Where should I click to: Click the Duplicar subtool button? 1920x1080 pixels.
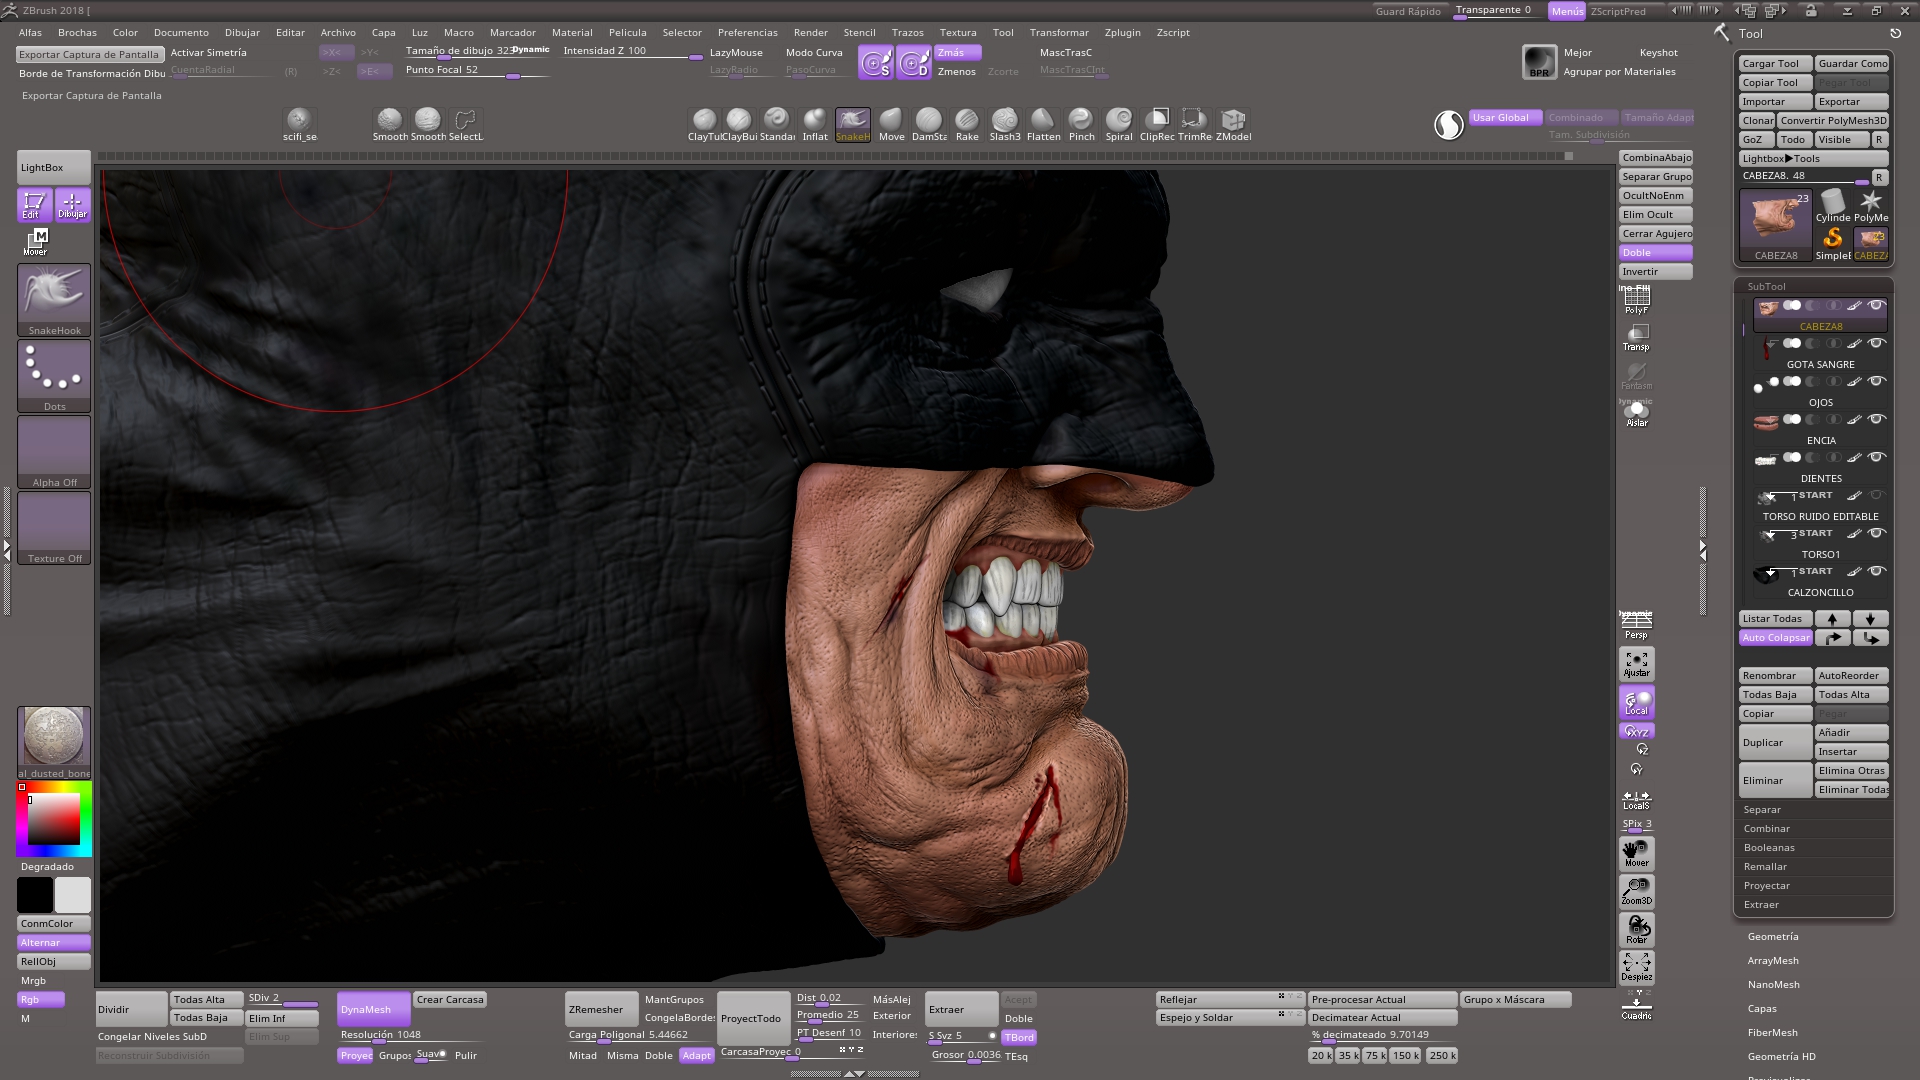[x=1775, y=743]
